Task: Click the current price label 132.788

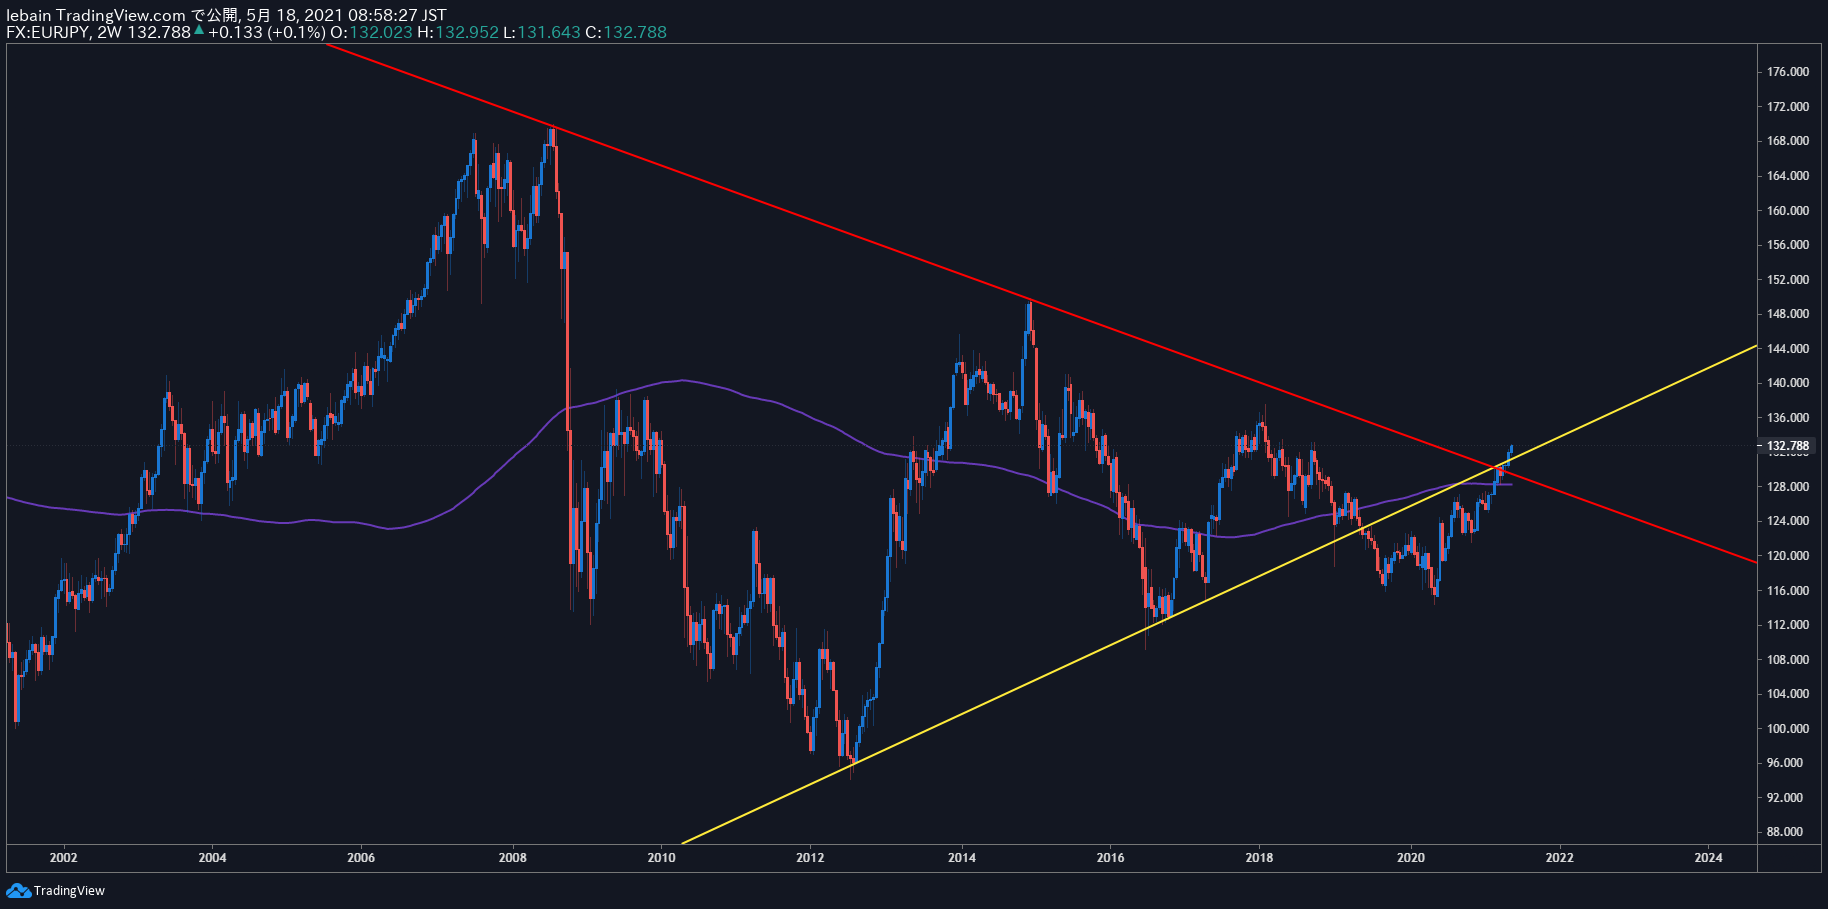Action: (1788, 446)
